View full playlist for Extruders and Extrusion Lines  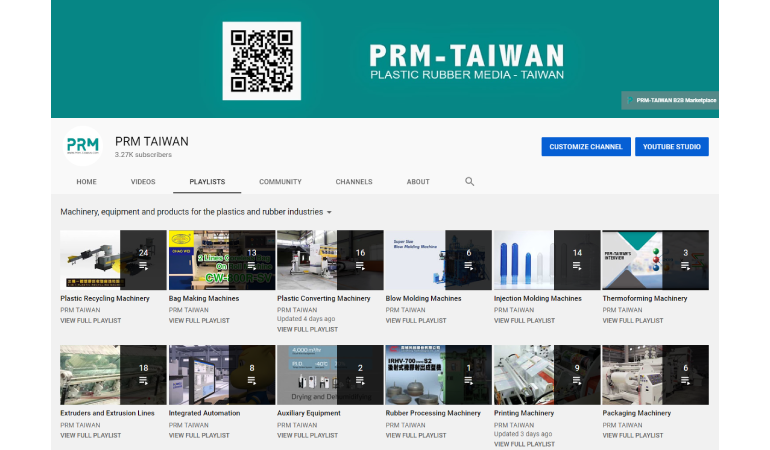pyautogui.click(x=91, y=435)
